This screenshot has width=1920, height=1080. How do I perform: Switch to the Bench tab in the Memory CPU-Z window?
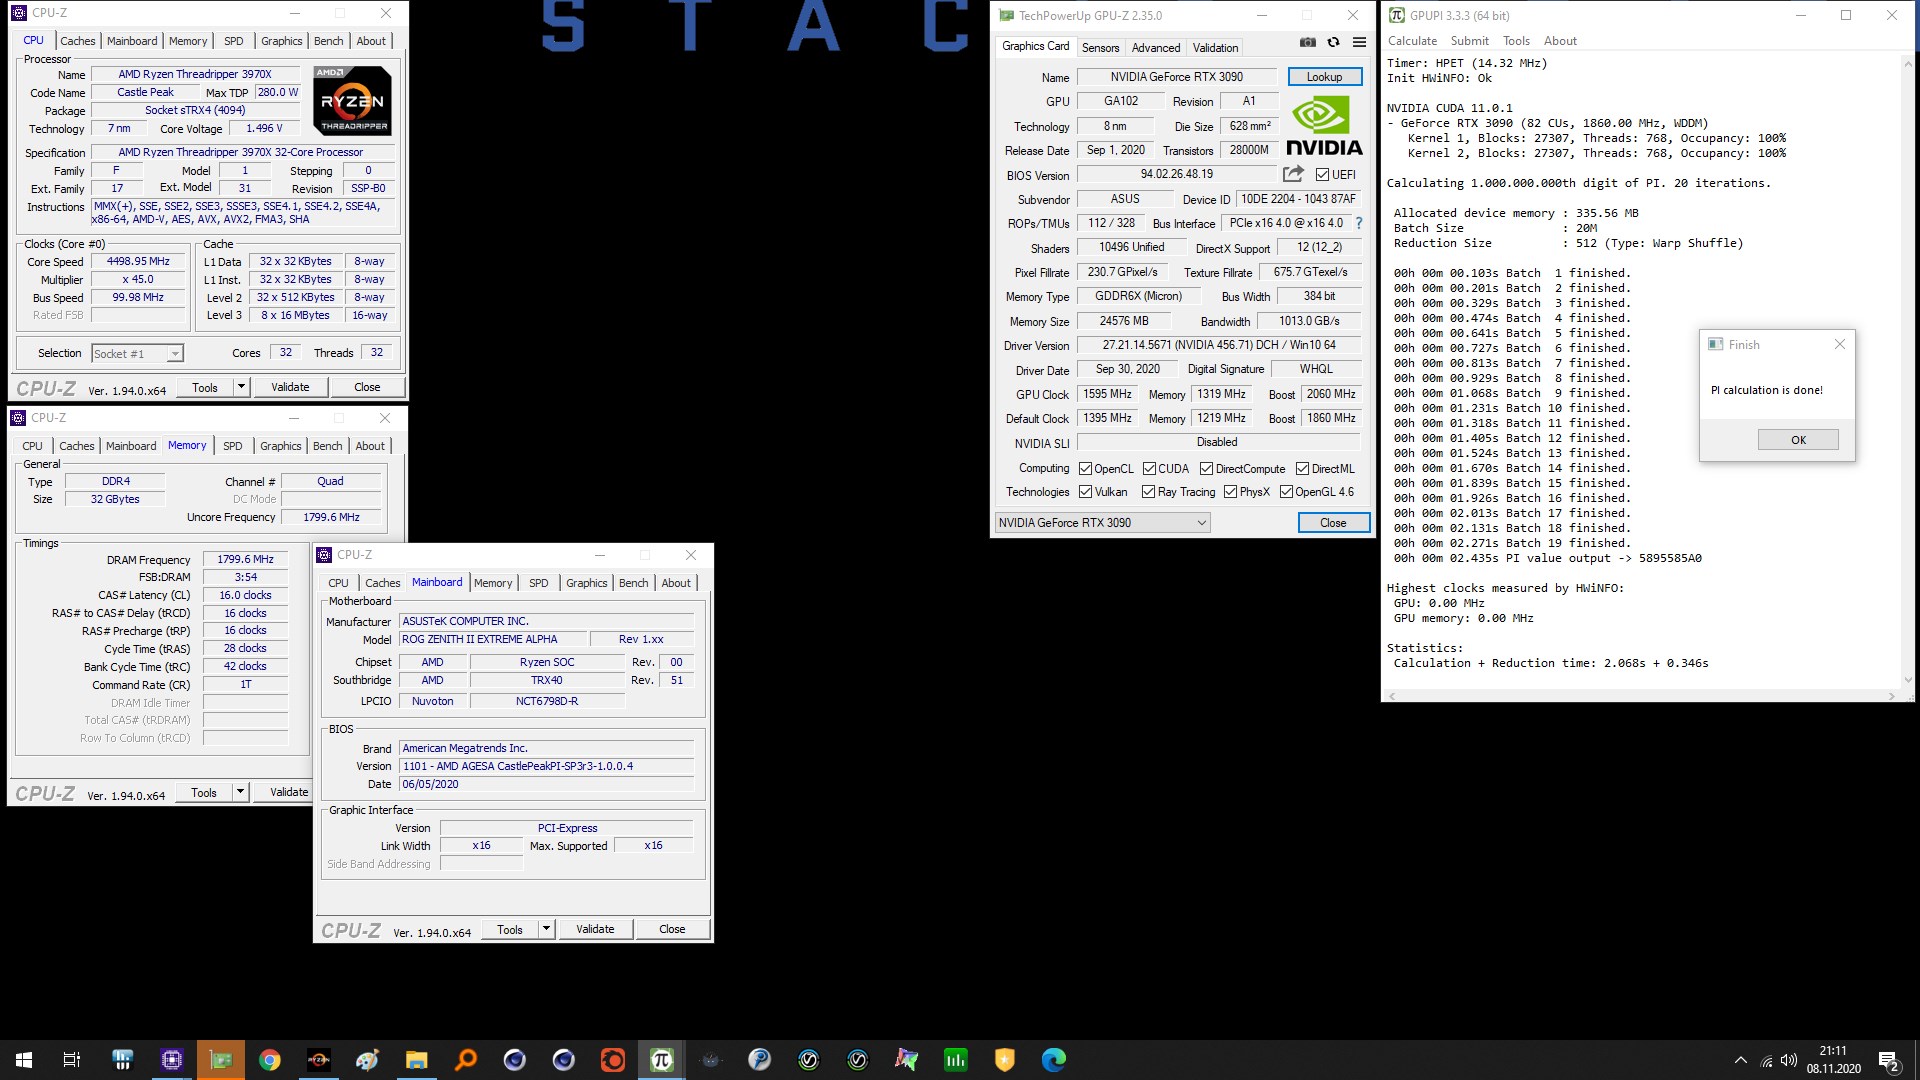point(327,446)
